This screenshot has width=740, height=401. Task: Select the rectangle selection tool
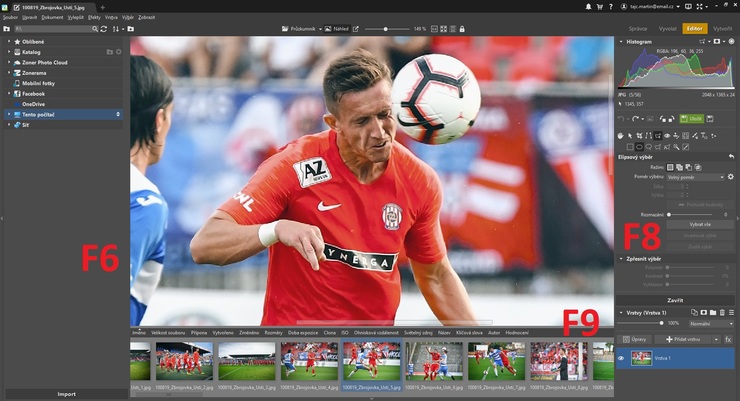[x=629, y=146]
